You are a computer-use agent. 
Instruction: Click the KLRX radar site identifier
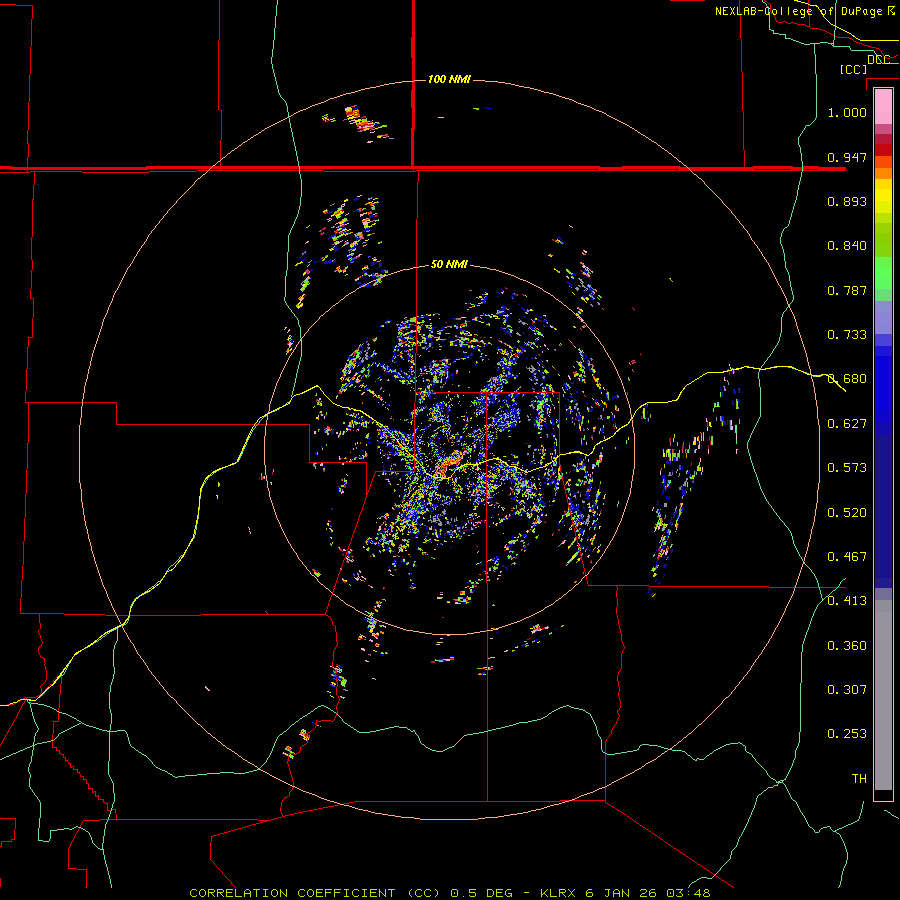coord(560,893)
